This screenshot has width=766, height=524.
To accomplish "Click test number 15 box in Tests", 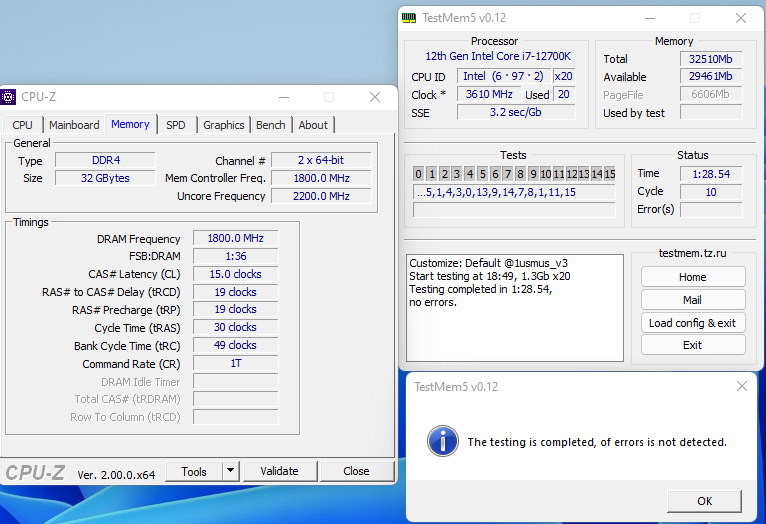I will coord(610,174).
